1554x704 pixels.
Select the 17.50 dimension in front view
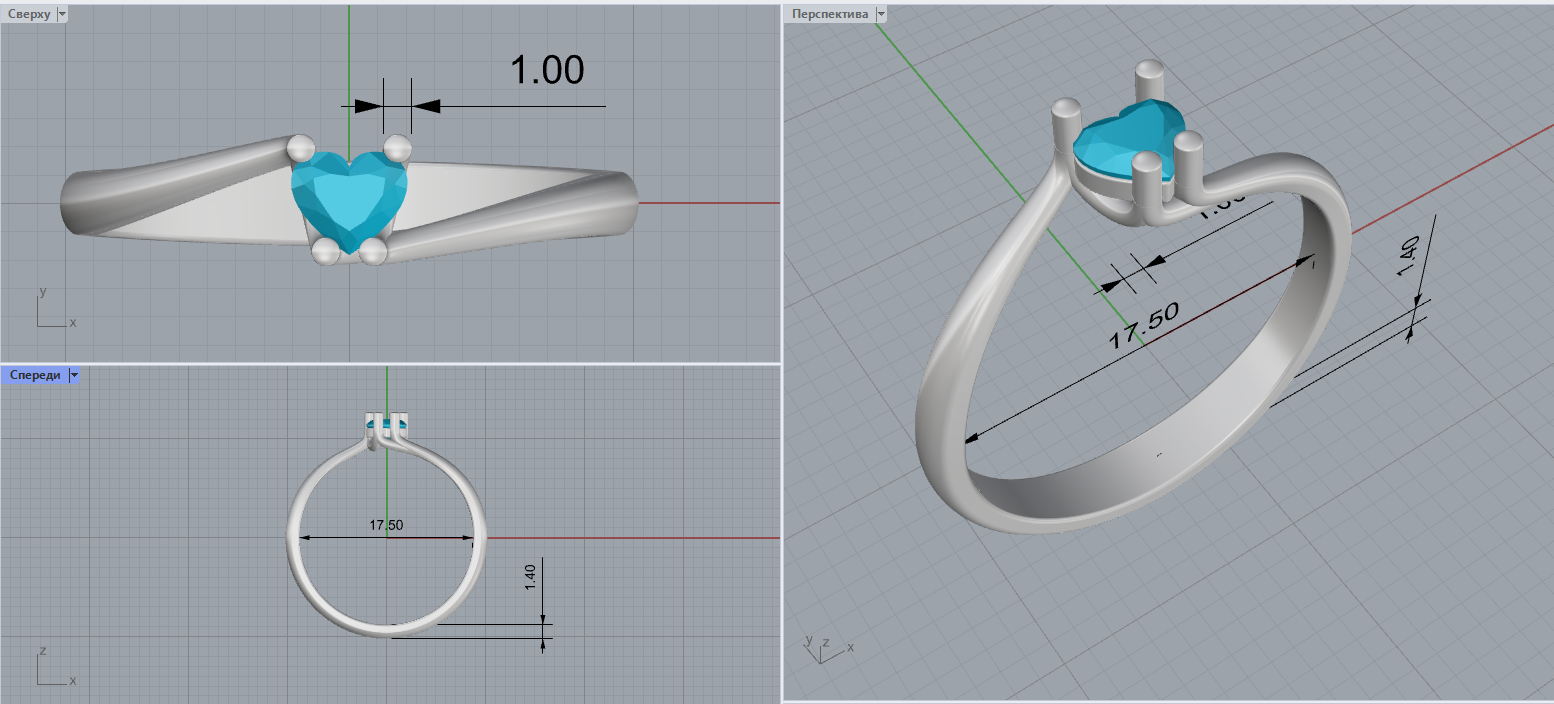[x=386, y=525]
